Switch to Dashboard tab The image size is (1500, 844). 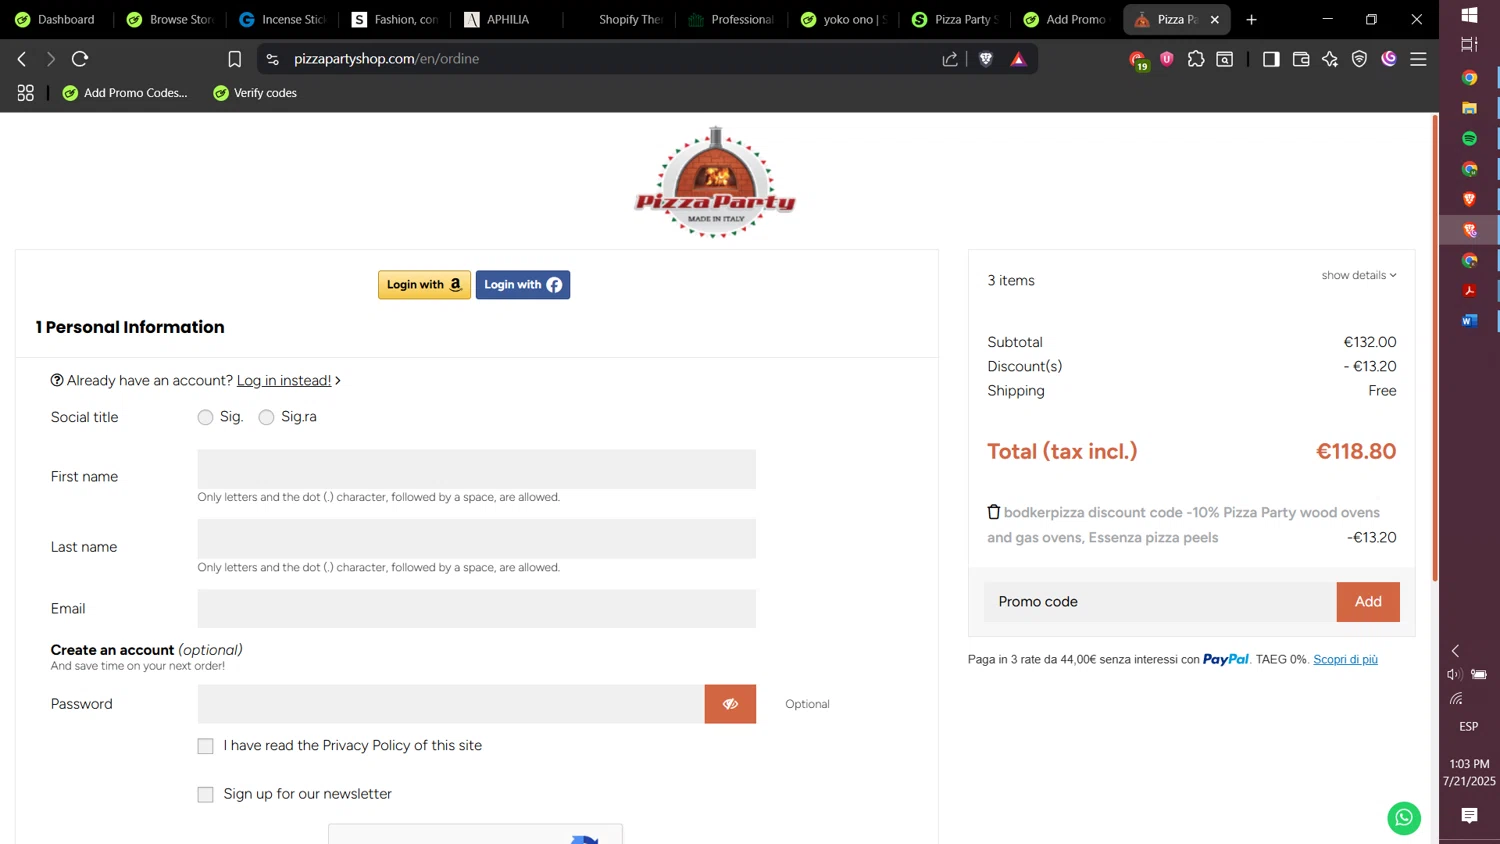[x=55, y=19]
